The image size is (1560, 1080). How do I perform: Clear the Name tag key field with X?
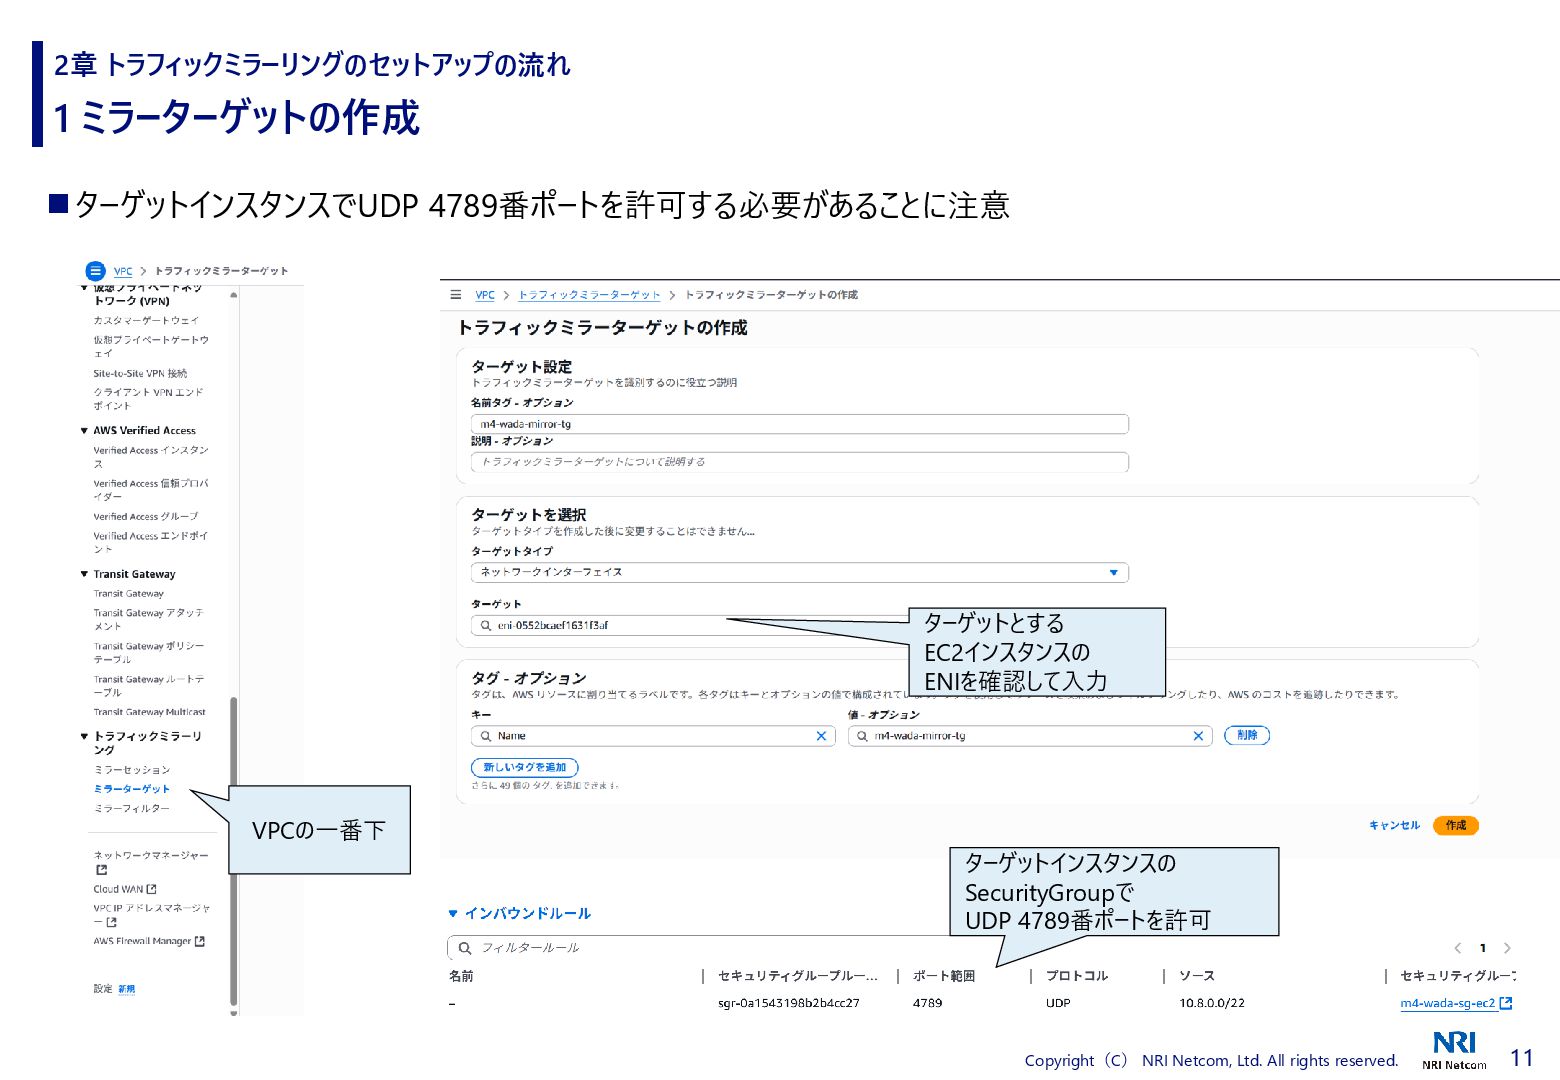point(821,736)
